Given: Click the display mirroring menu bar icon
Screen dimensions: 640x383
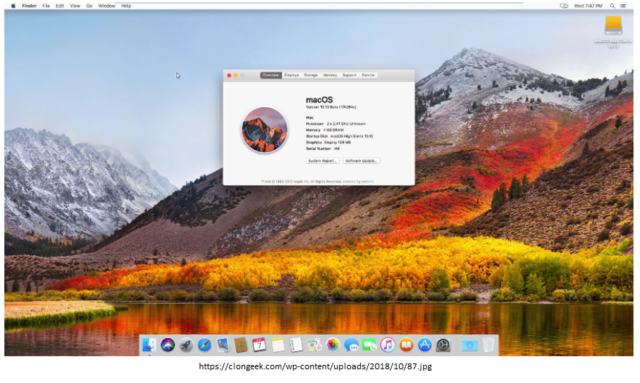Looking at the screenshot, I should click(x=564, y=6).
